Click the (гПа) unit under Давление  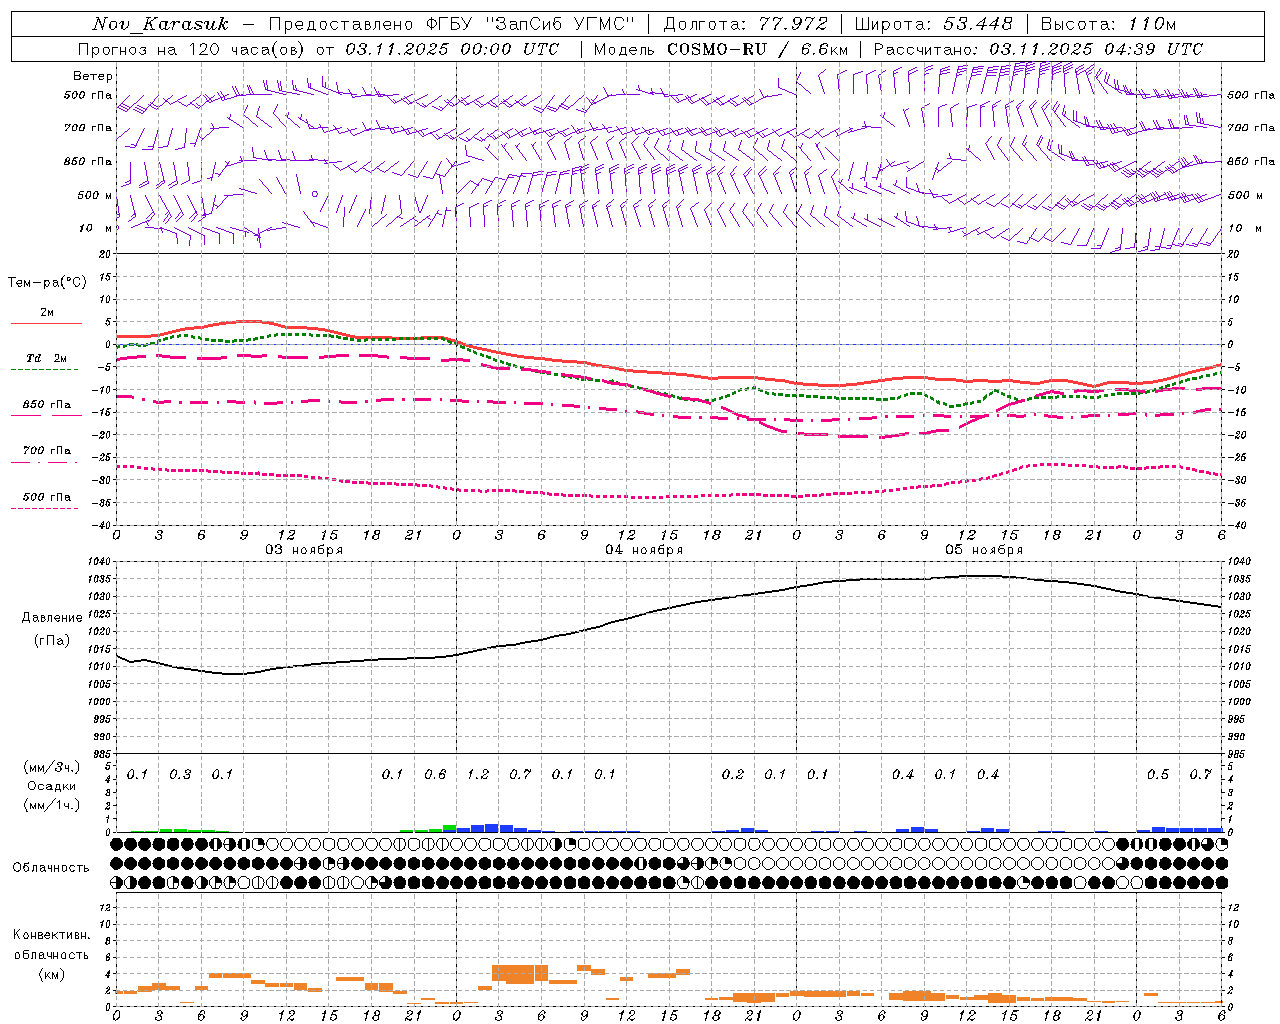52,641
